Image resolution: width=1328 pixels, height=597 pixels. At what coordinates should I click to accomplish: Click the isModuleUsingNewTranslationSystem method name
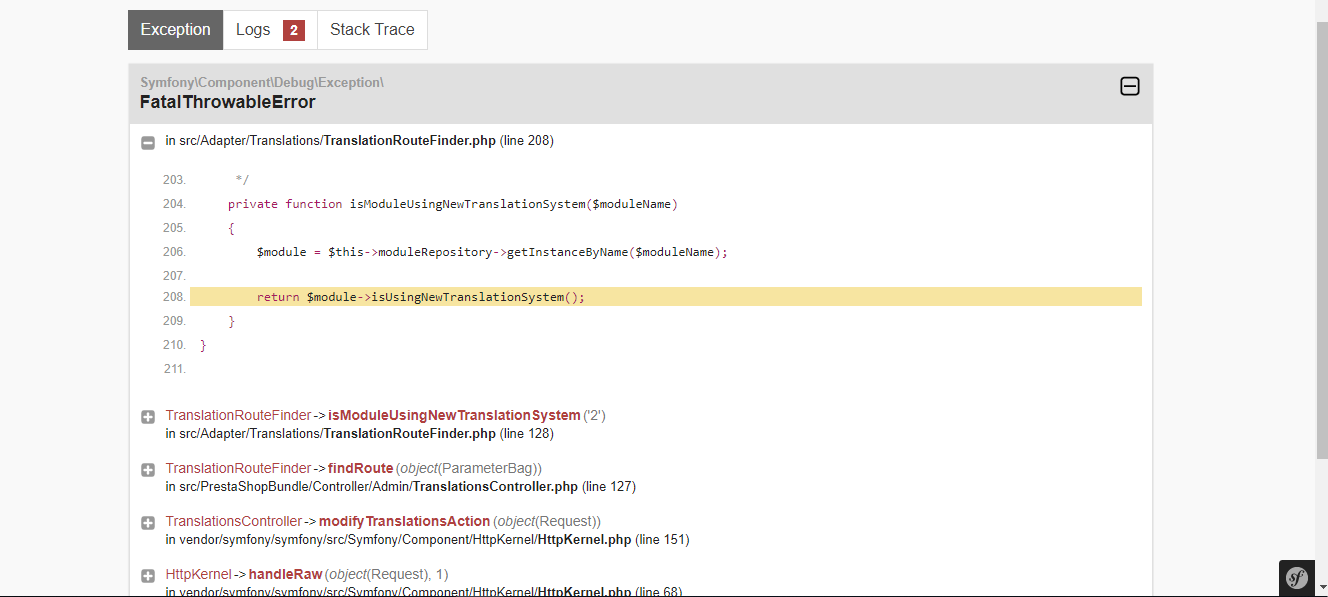point(454,415)
